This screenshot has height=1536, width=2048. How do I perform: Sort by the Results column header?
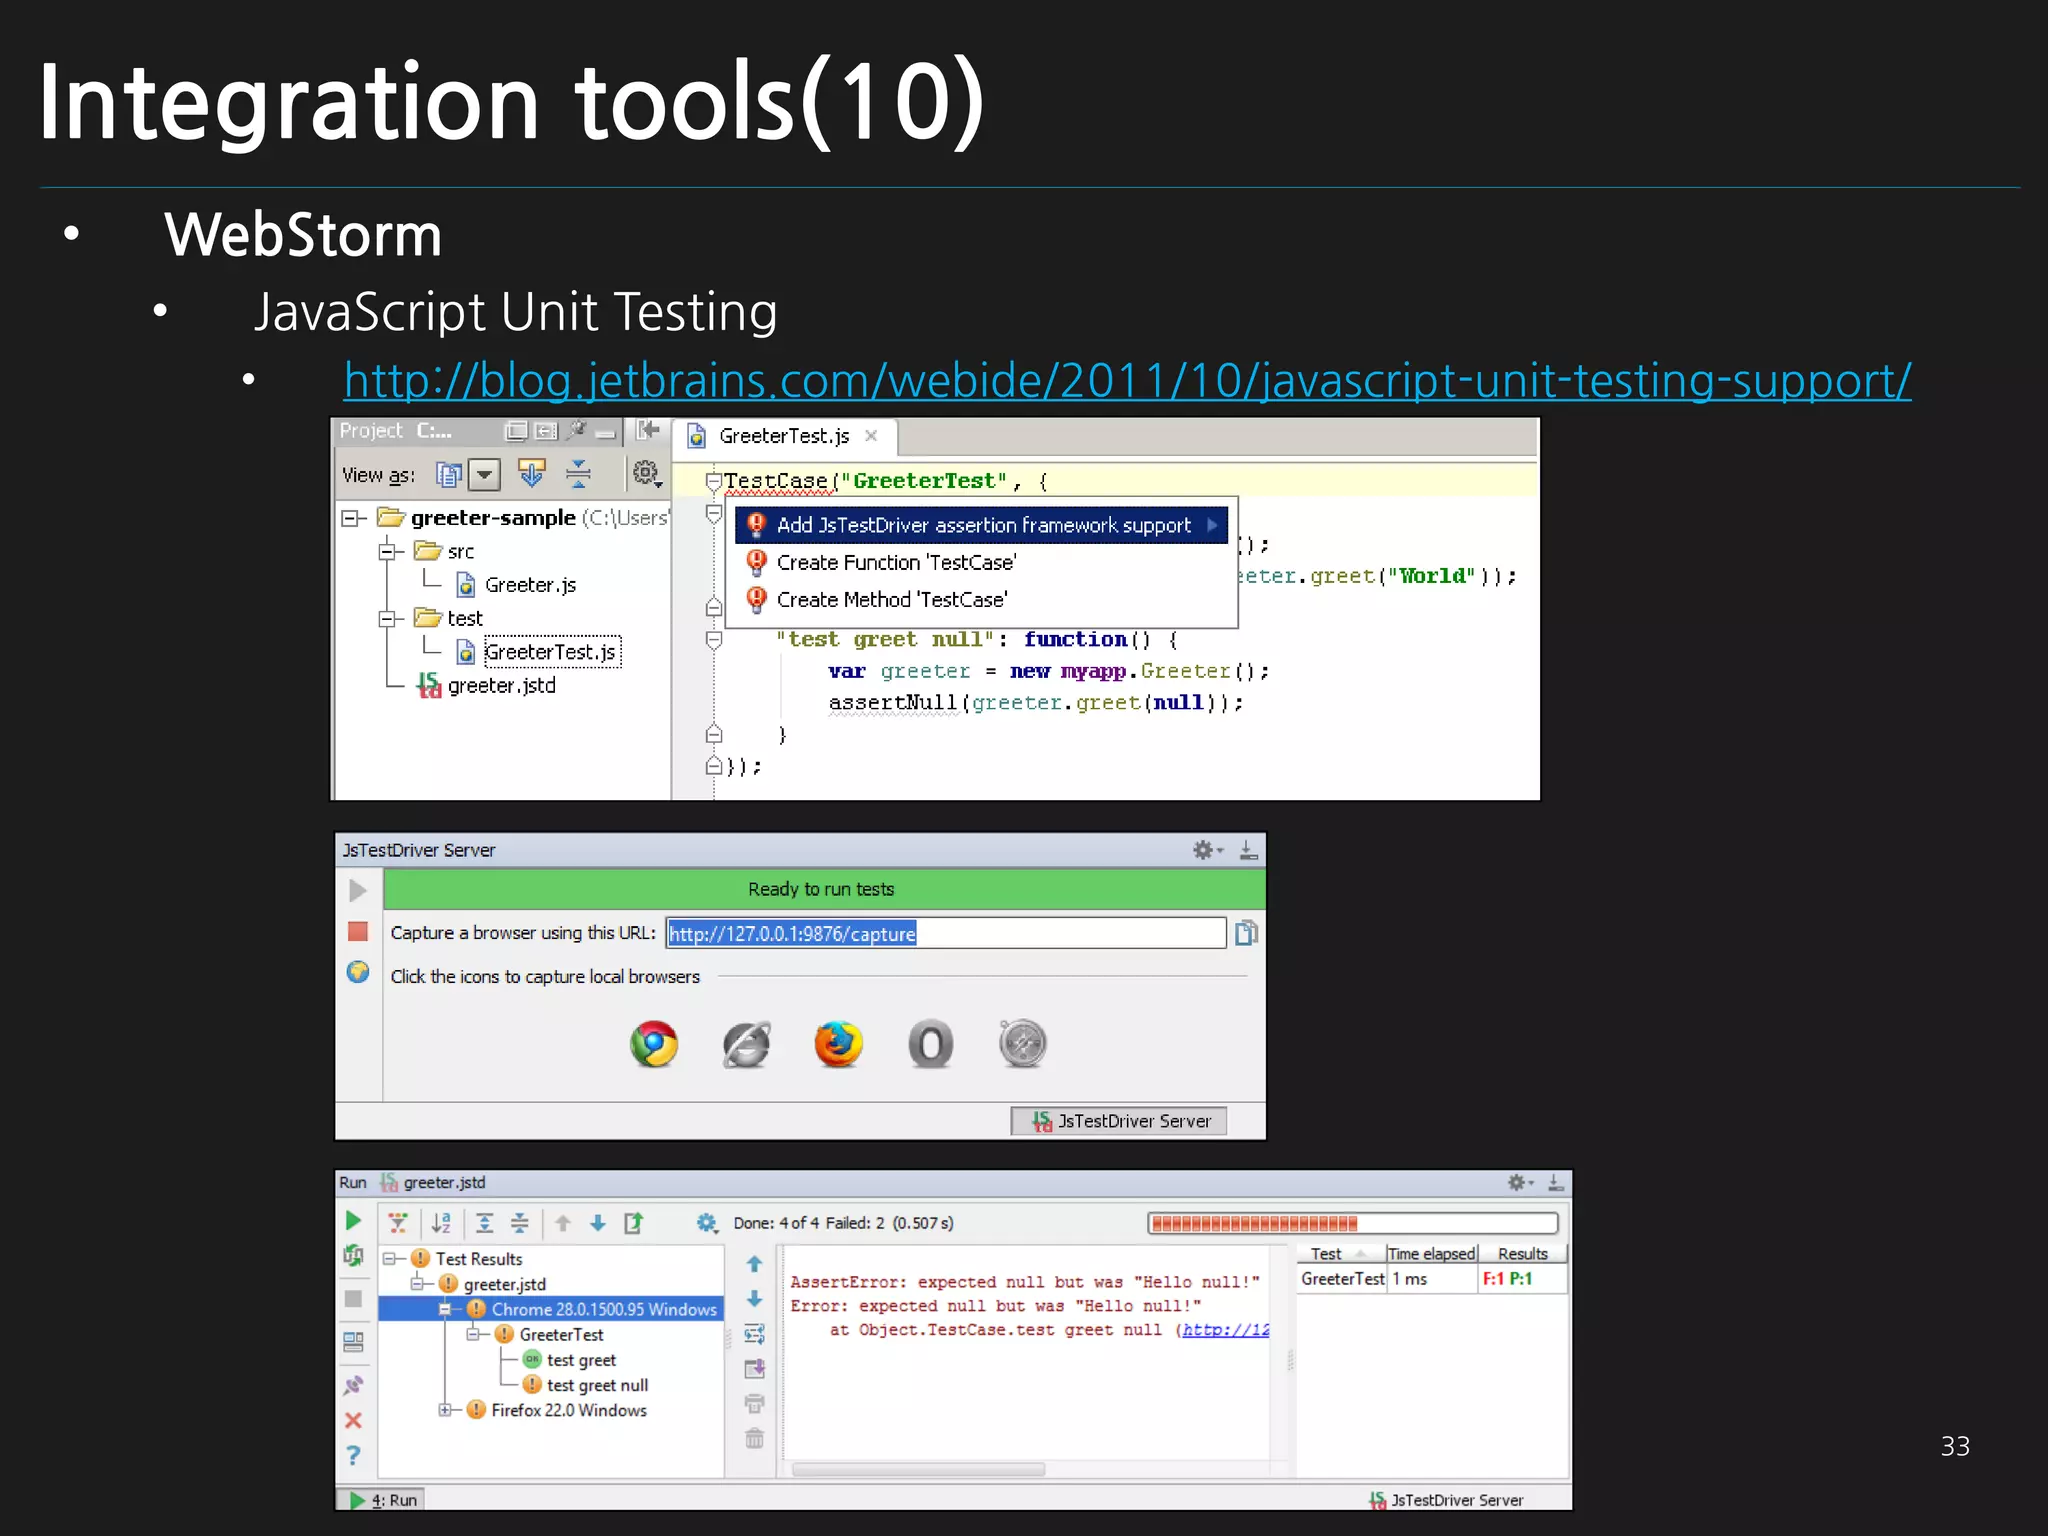pos(1522,1254)
